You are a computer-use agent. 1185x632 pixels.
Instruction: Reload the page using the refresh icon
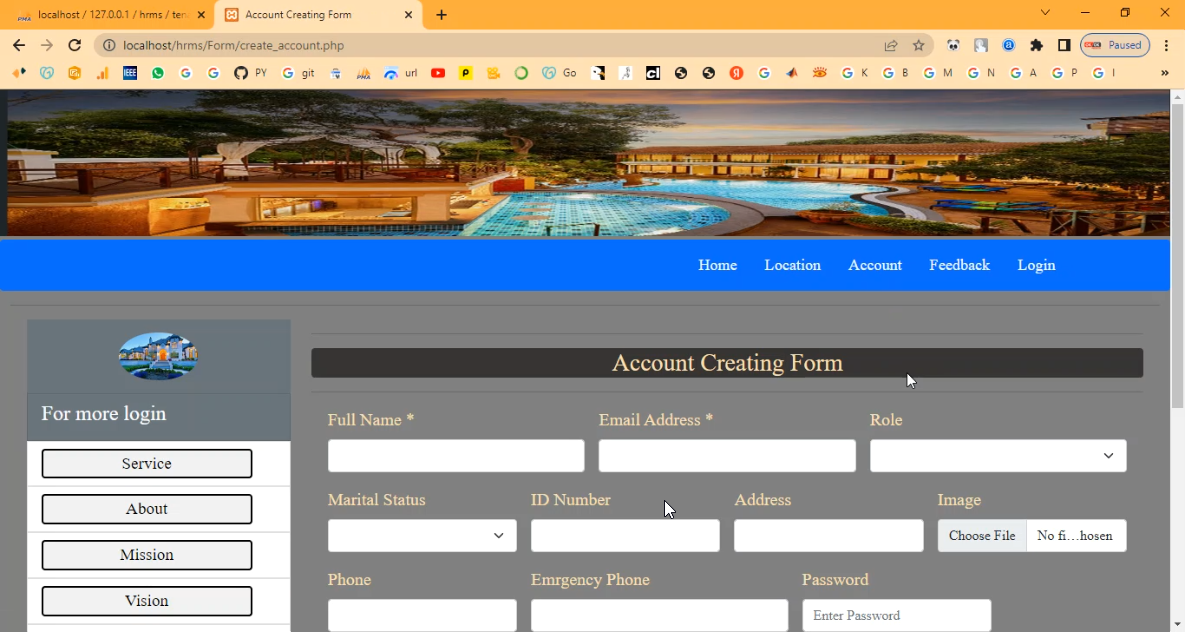pos(74,45)
